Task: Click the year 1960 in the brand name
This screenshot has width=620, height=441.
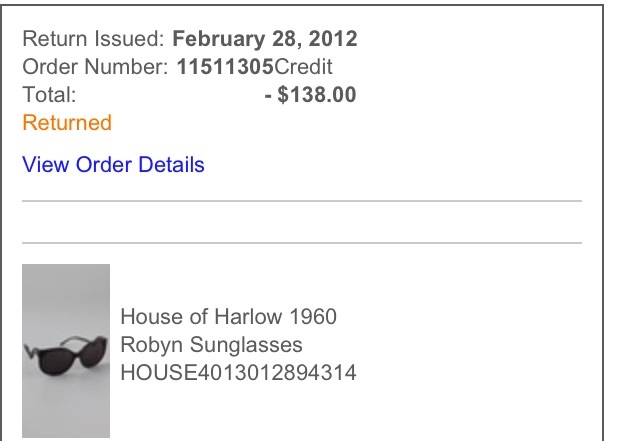Action: [x=313, y=316]
